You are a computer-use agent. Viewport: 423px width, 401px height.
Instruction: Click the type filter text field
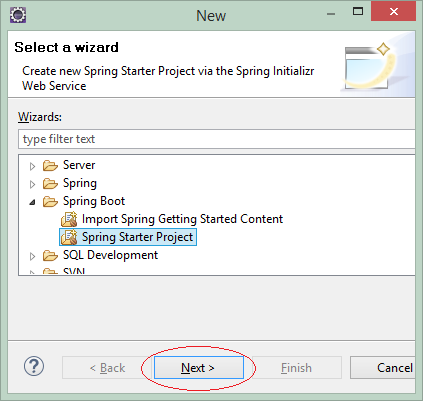[x=217, y=139]
